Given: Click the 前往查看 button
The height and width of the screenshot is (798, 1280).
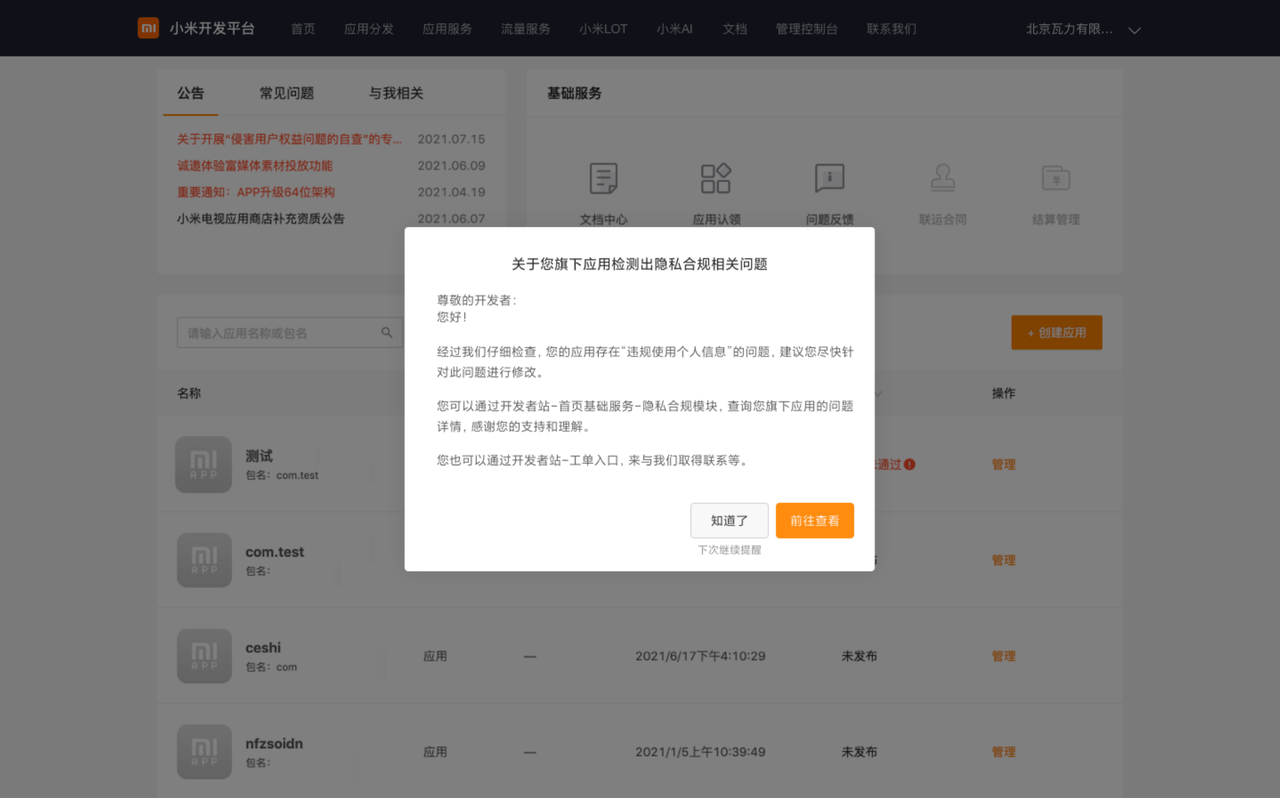Looking at the screenshot, I should point(815,521).
